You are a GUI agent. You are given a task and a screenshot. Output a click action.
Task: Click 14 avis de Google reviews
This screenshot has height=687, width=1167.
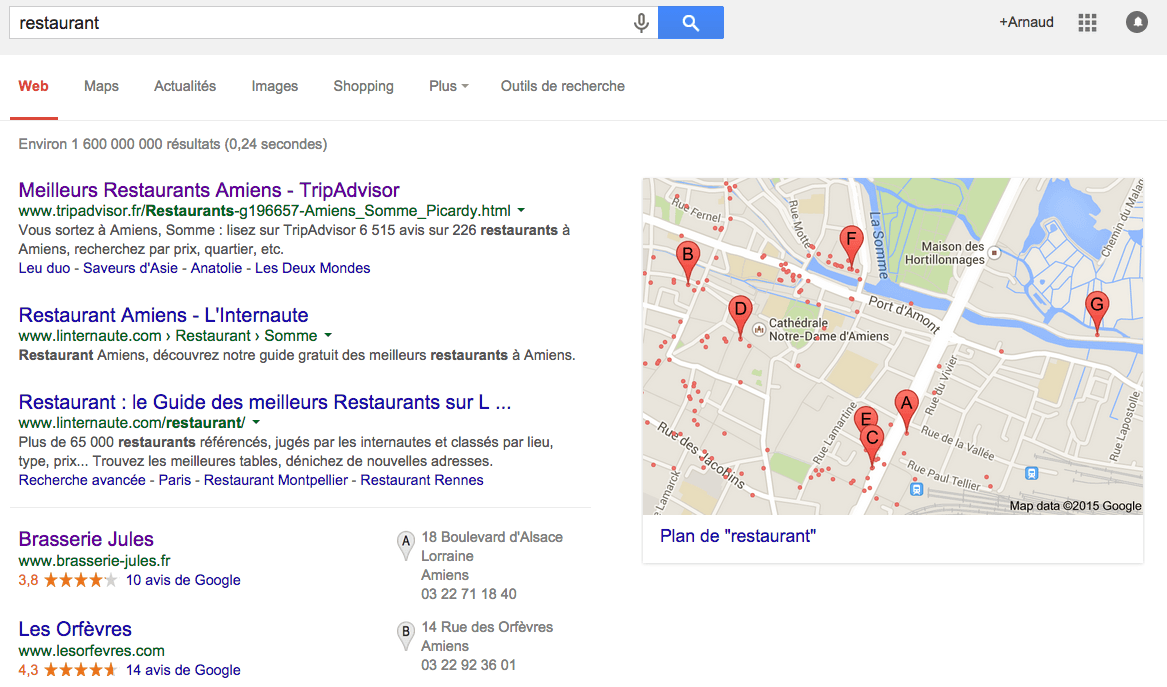(x=183, y=670)
